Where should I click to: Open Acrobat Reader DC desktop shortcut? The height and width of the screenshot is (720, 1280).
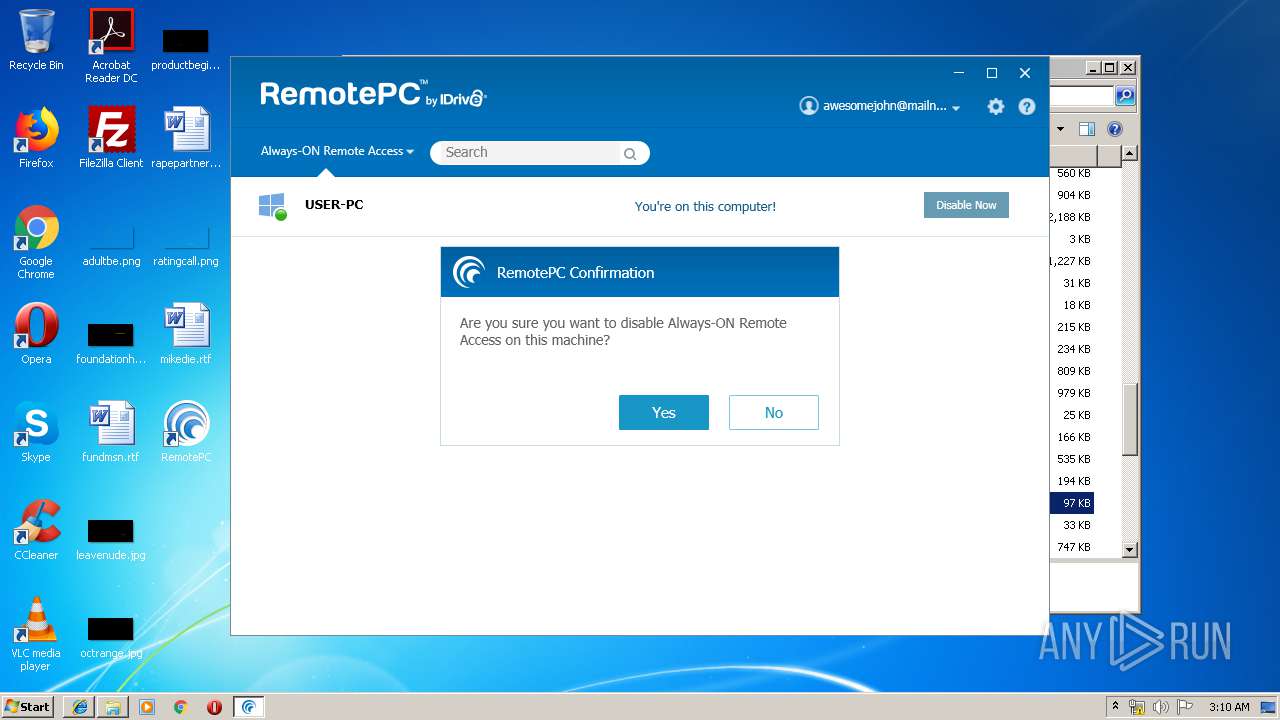pyautogui.click(x=111, y=46)
